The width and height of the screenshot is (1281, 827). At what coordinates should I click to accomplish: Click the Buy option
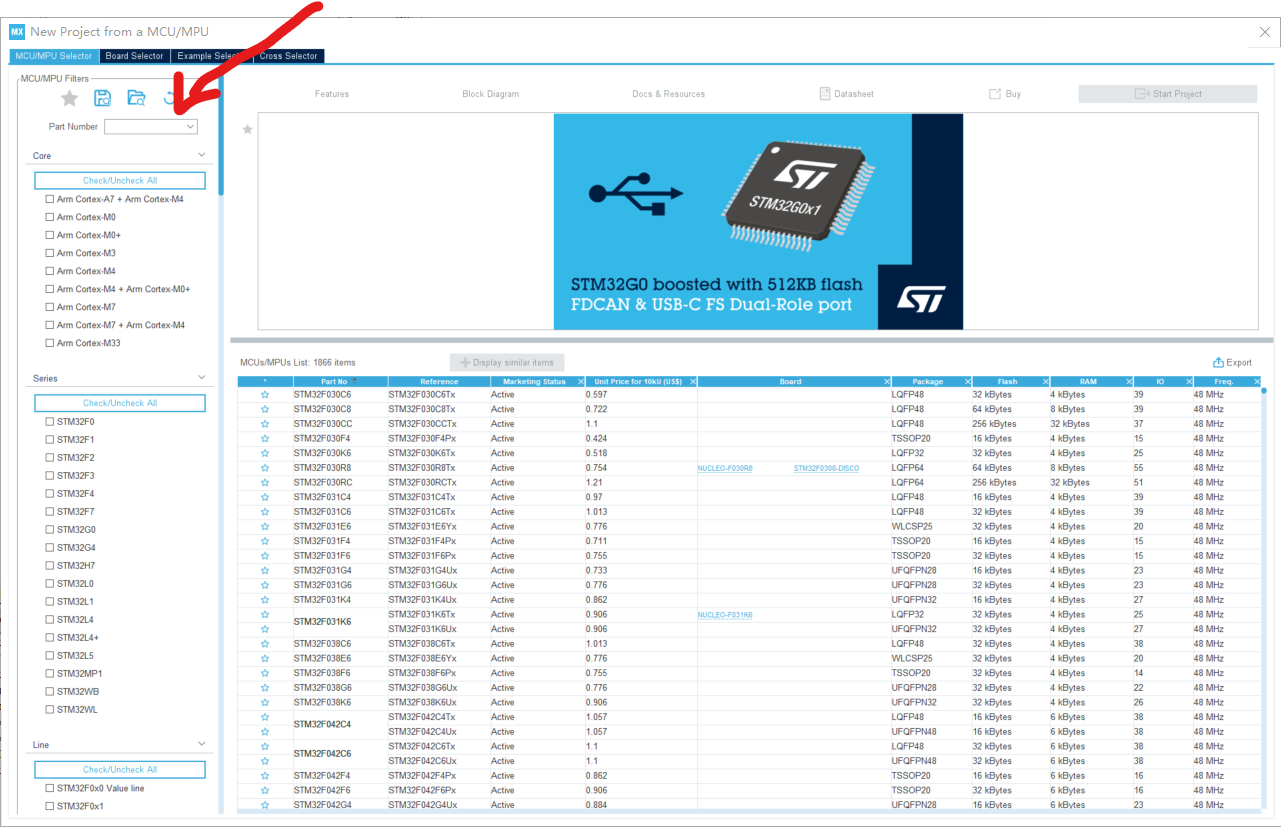click(x=1005, y=94)
